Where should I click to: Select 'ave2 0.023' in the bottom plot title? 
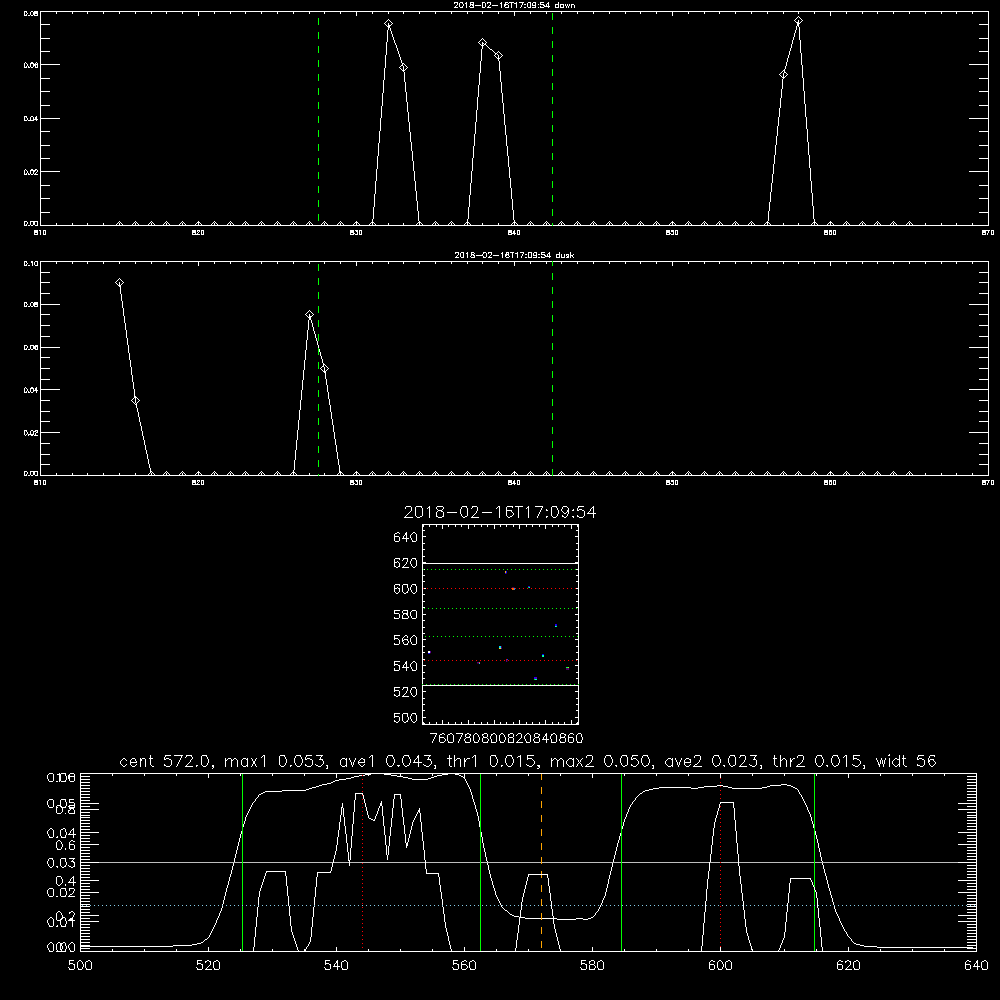[711, 761]
